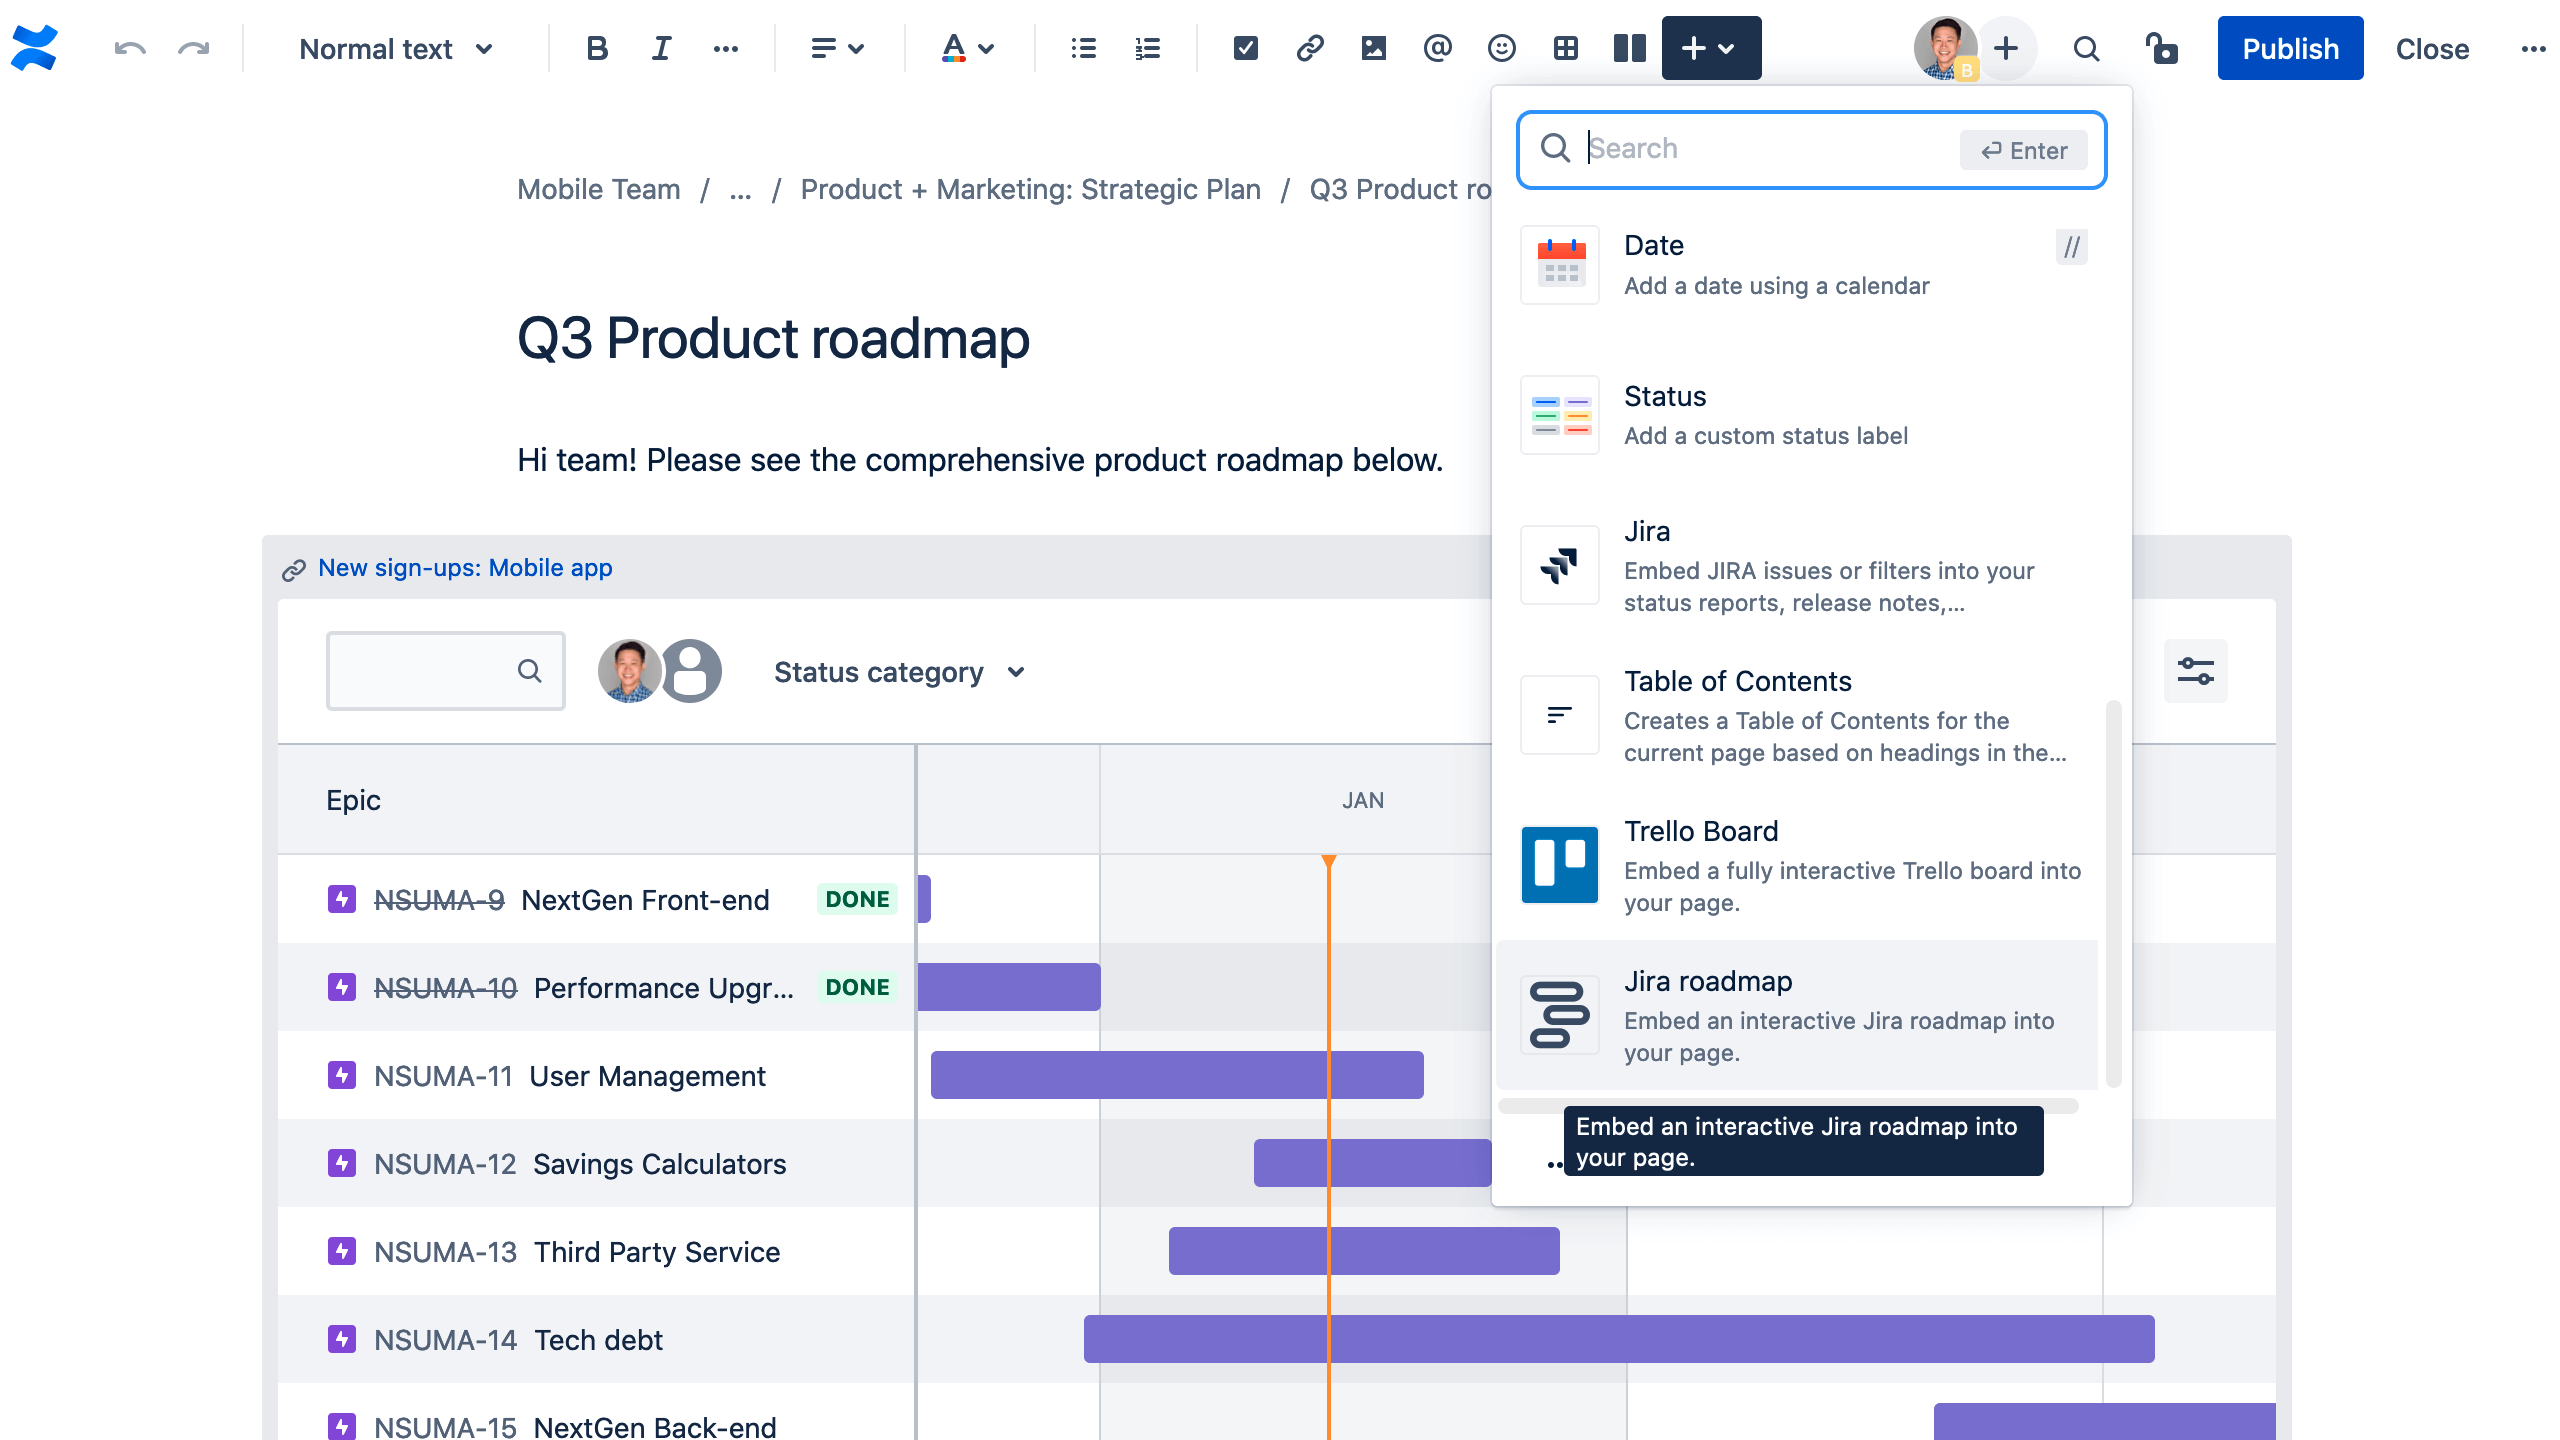Insert an action item checkbox
Screen dimensions: 2560x1440
point(1245,48)
